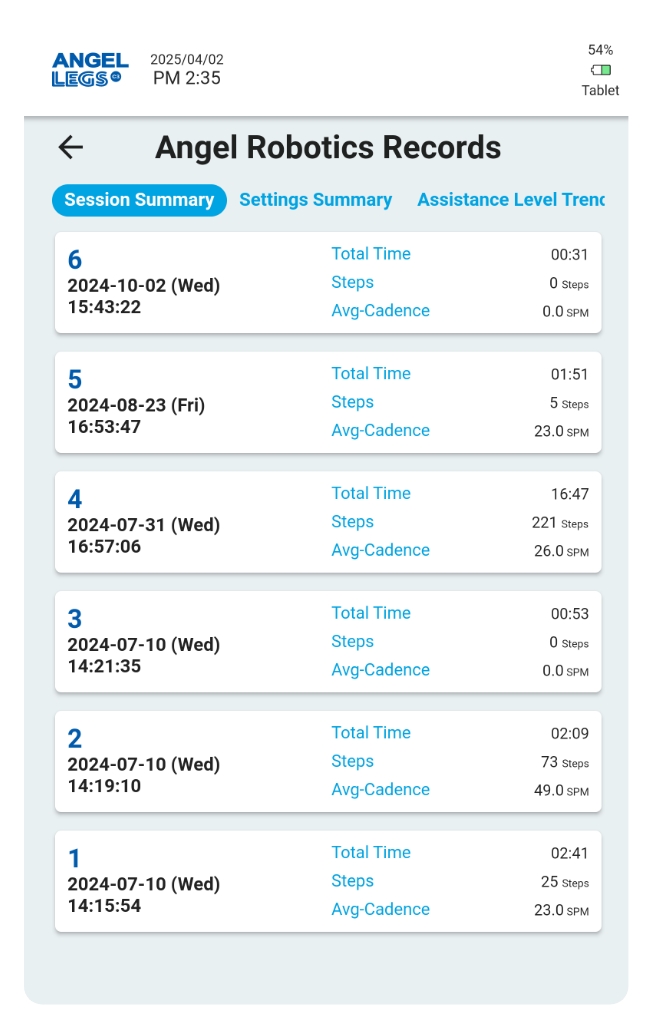This screenshot has width=652, height=1032.
Task: Select session 4 with 221 steps
Action: click(x=328, y=522)
